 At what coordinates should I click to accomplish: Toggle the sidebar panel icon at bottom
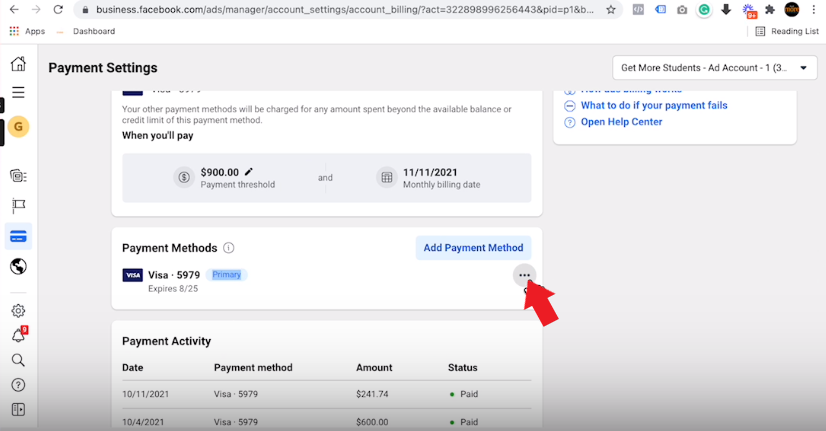pos(18,410)
